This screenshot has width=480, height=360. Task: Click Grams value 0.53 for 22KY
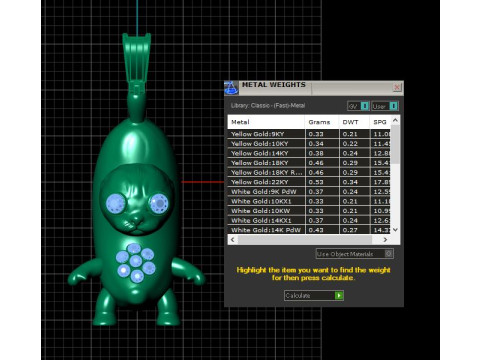316,182
